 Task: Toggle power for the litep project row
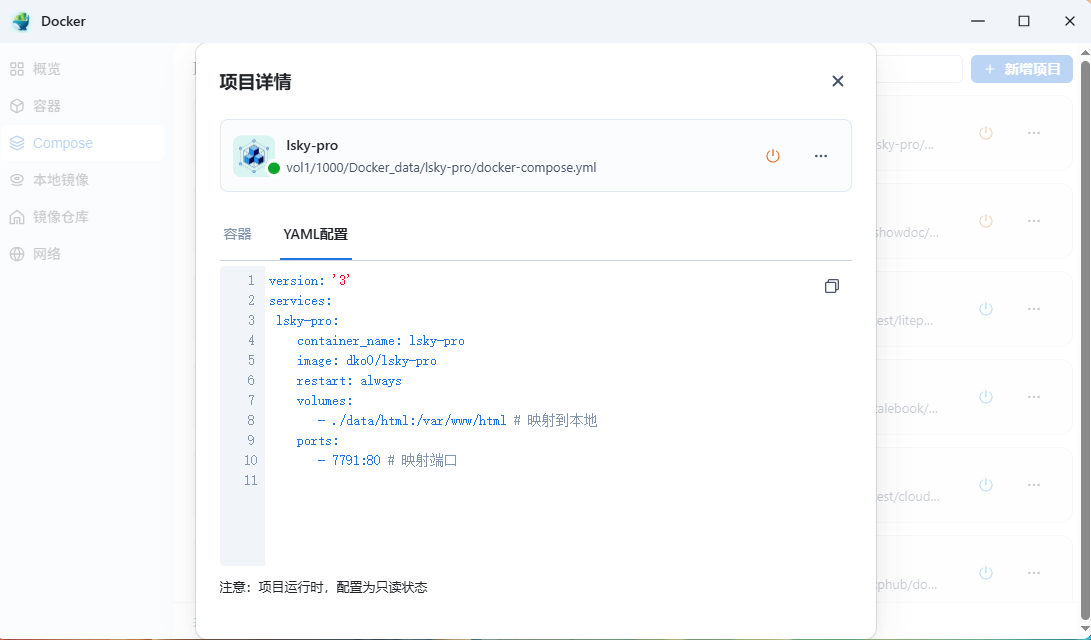(x=986, y=309)
